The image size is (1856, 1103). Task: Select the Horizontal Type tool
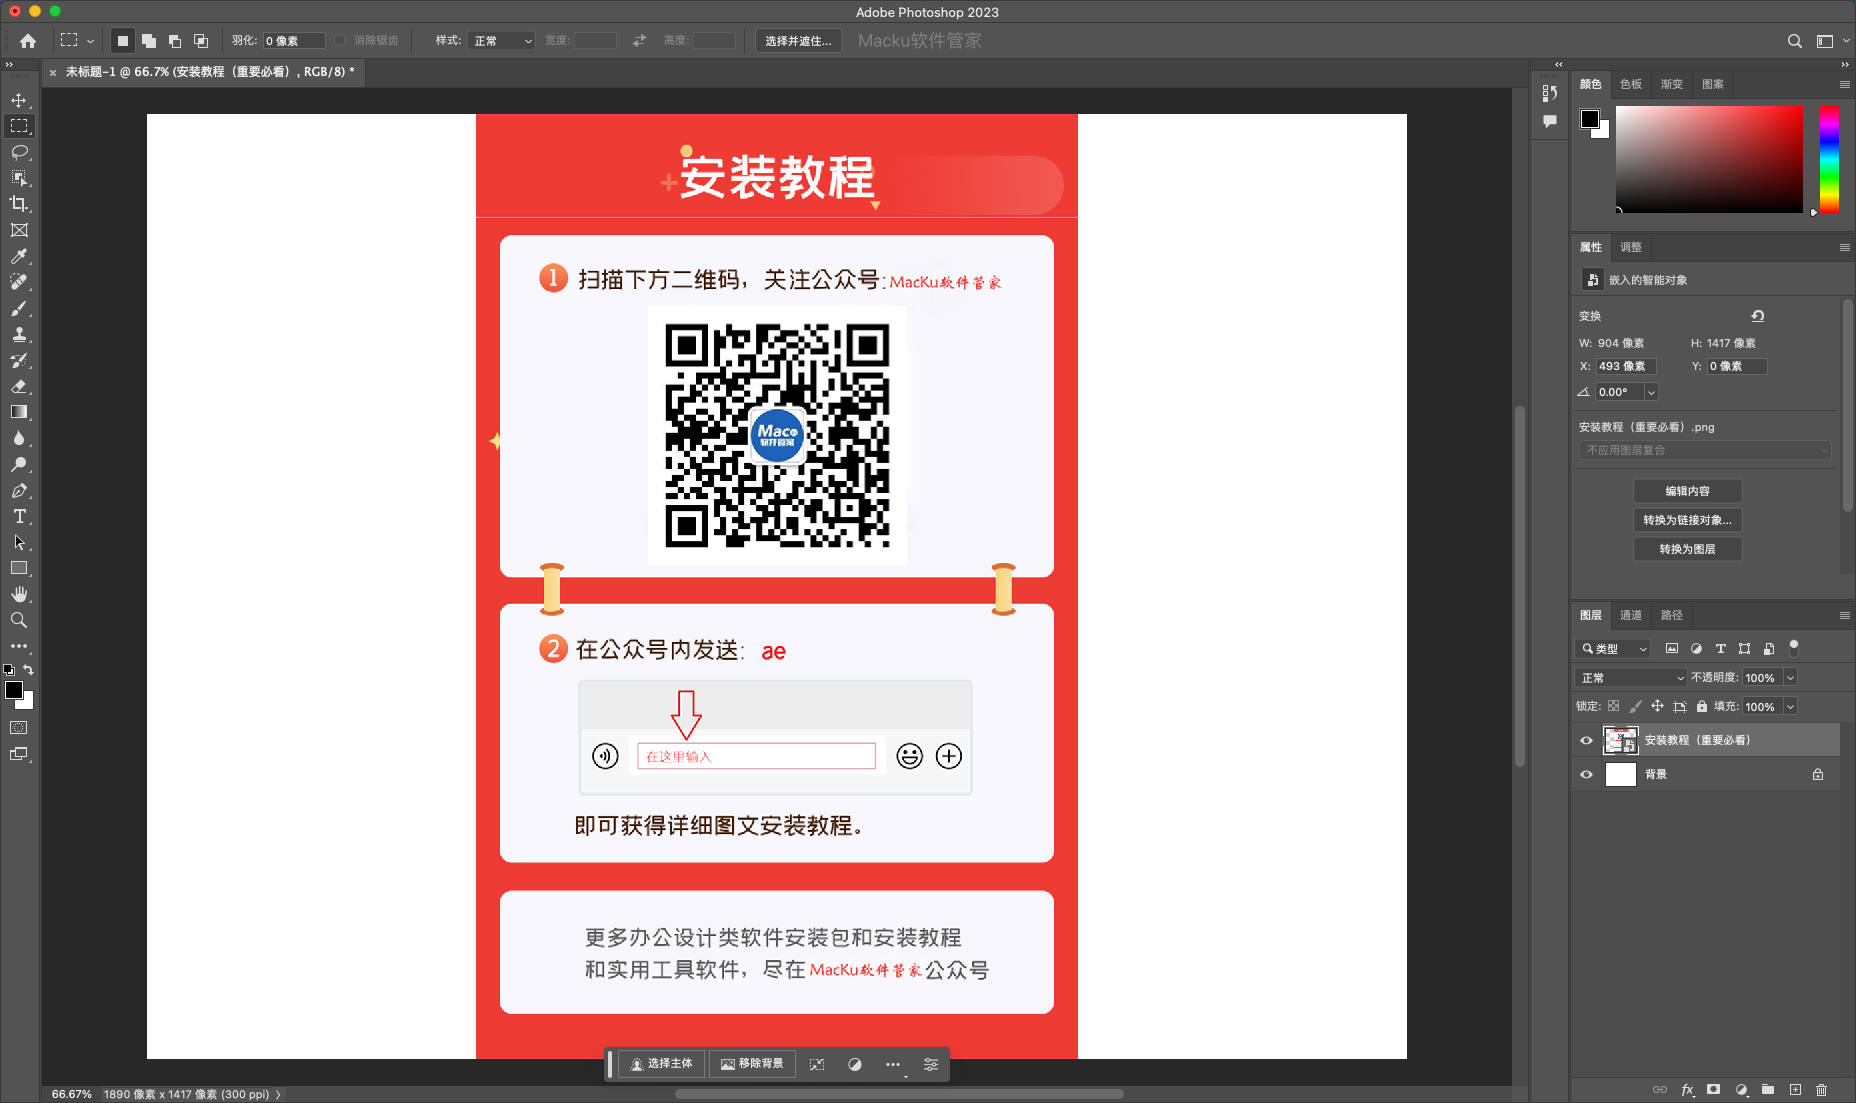tap(19, 516)
